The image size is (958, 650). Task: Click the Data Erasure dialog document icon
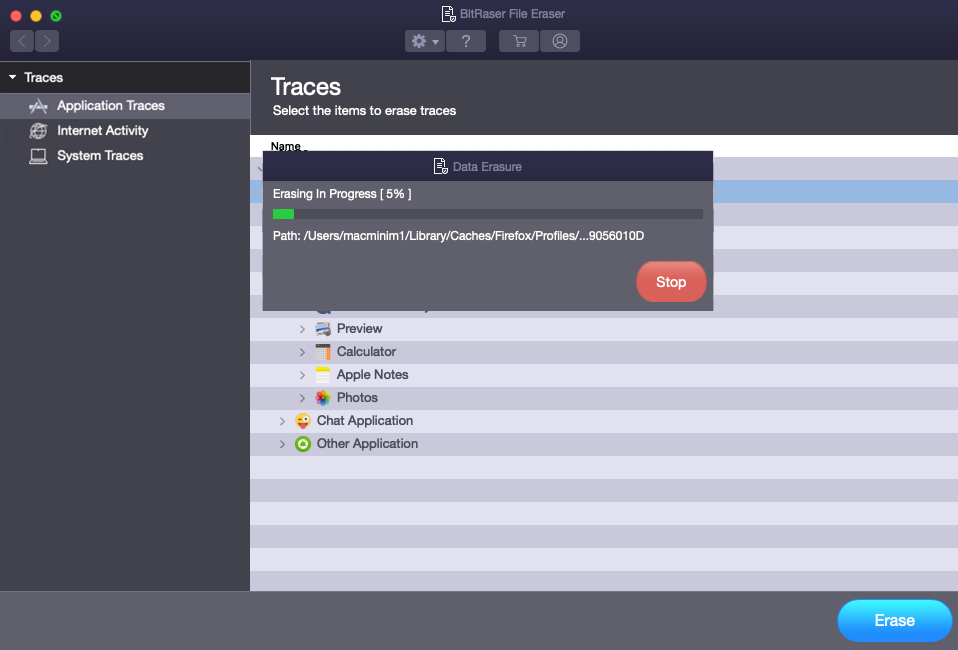440,166
